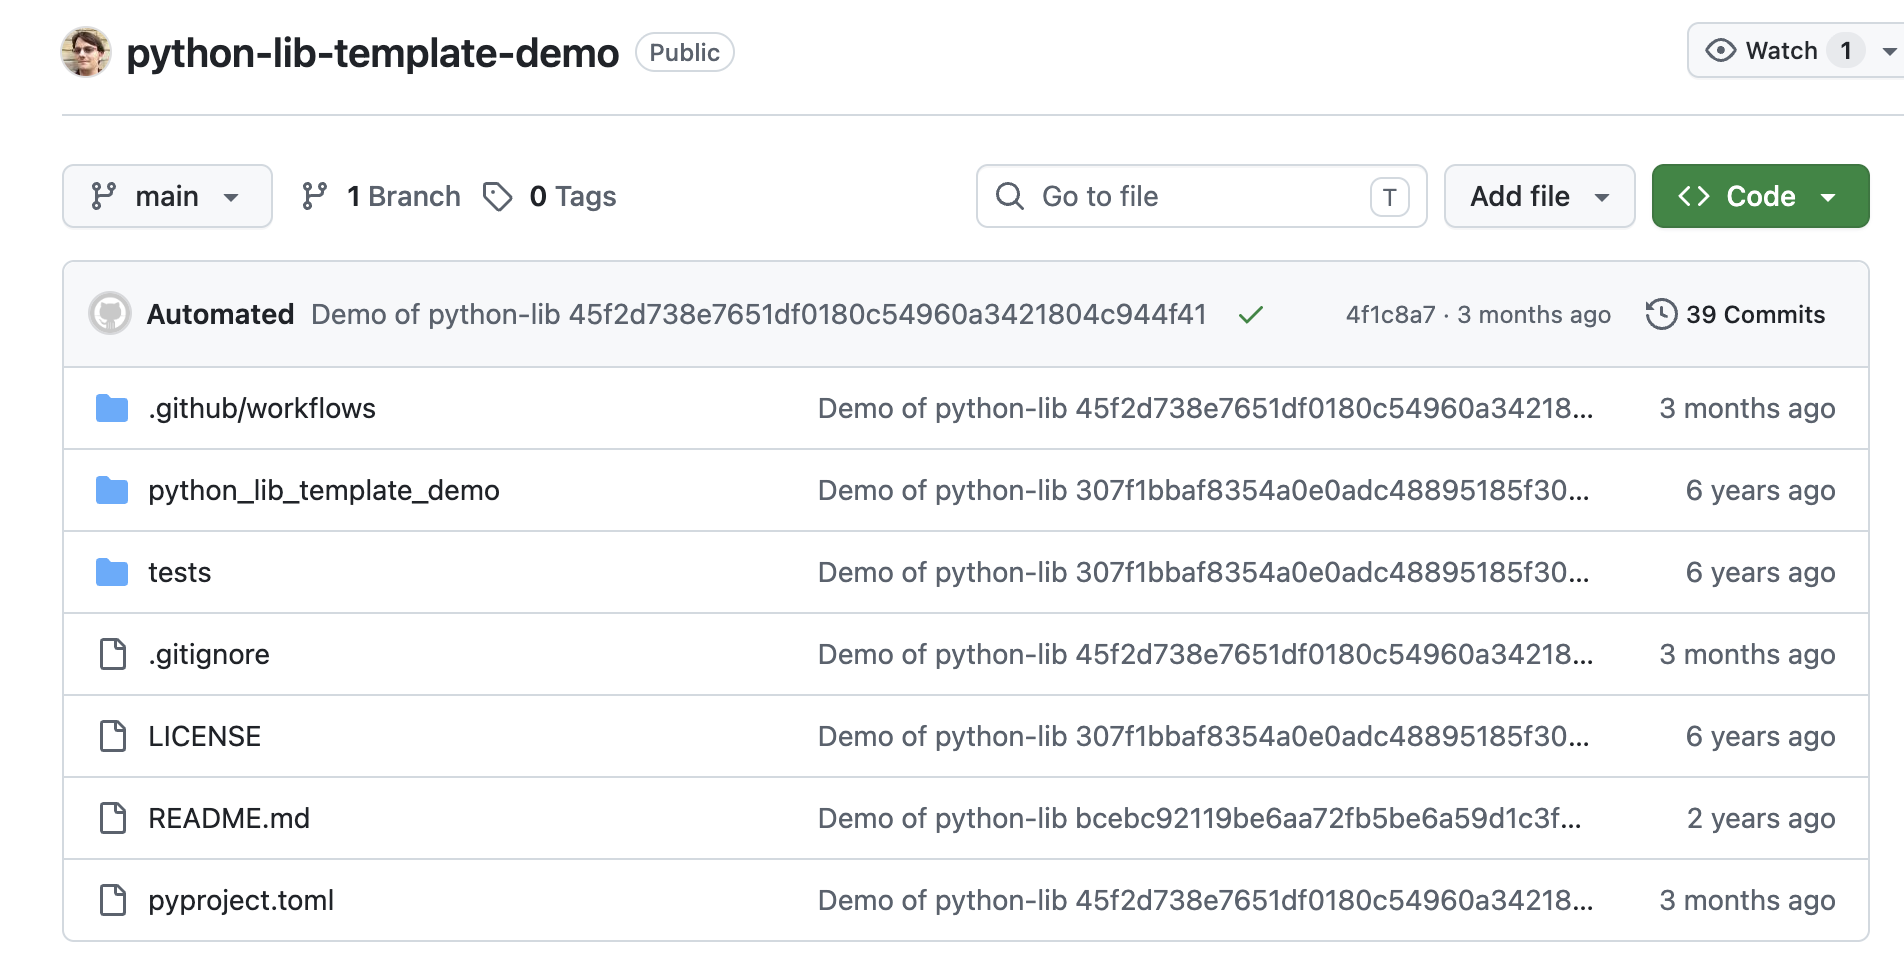Click the branch icon beside "1 Branch"
The height and width of the screenshot is (962, 1904).
pyautogui.click(x=316, y=196)
